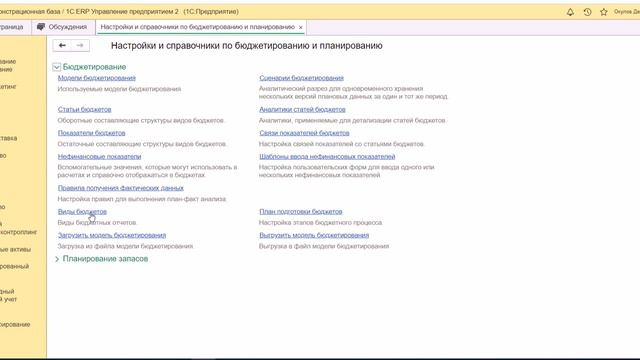Open Статьи бюджетов link
640x360 pixels.
84,109
